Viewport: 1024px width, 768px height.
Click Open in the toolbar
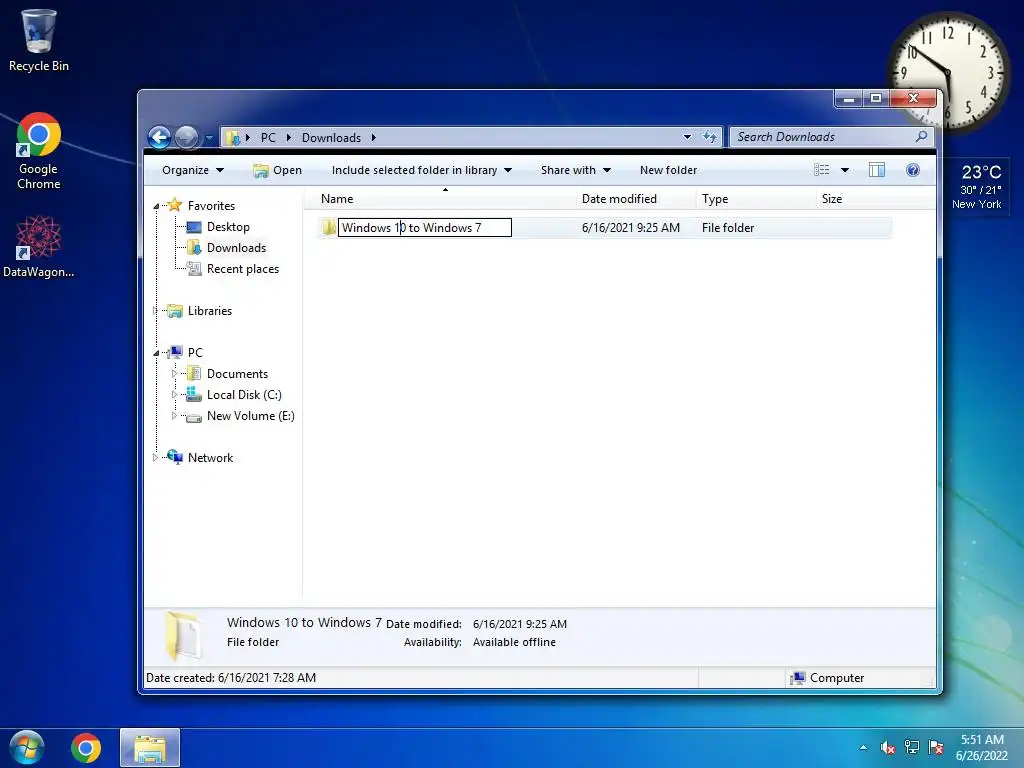coord(278,170)
